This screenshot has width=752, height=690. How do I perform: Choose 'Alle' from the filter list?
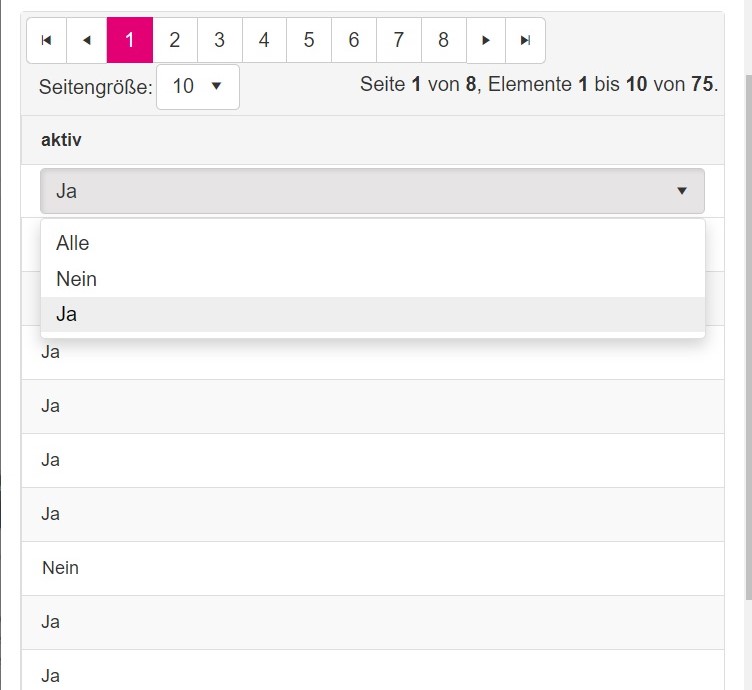73,243
